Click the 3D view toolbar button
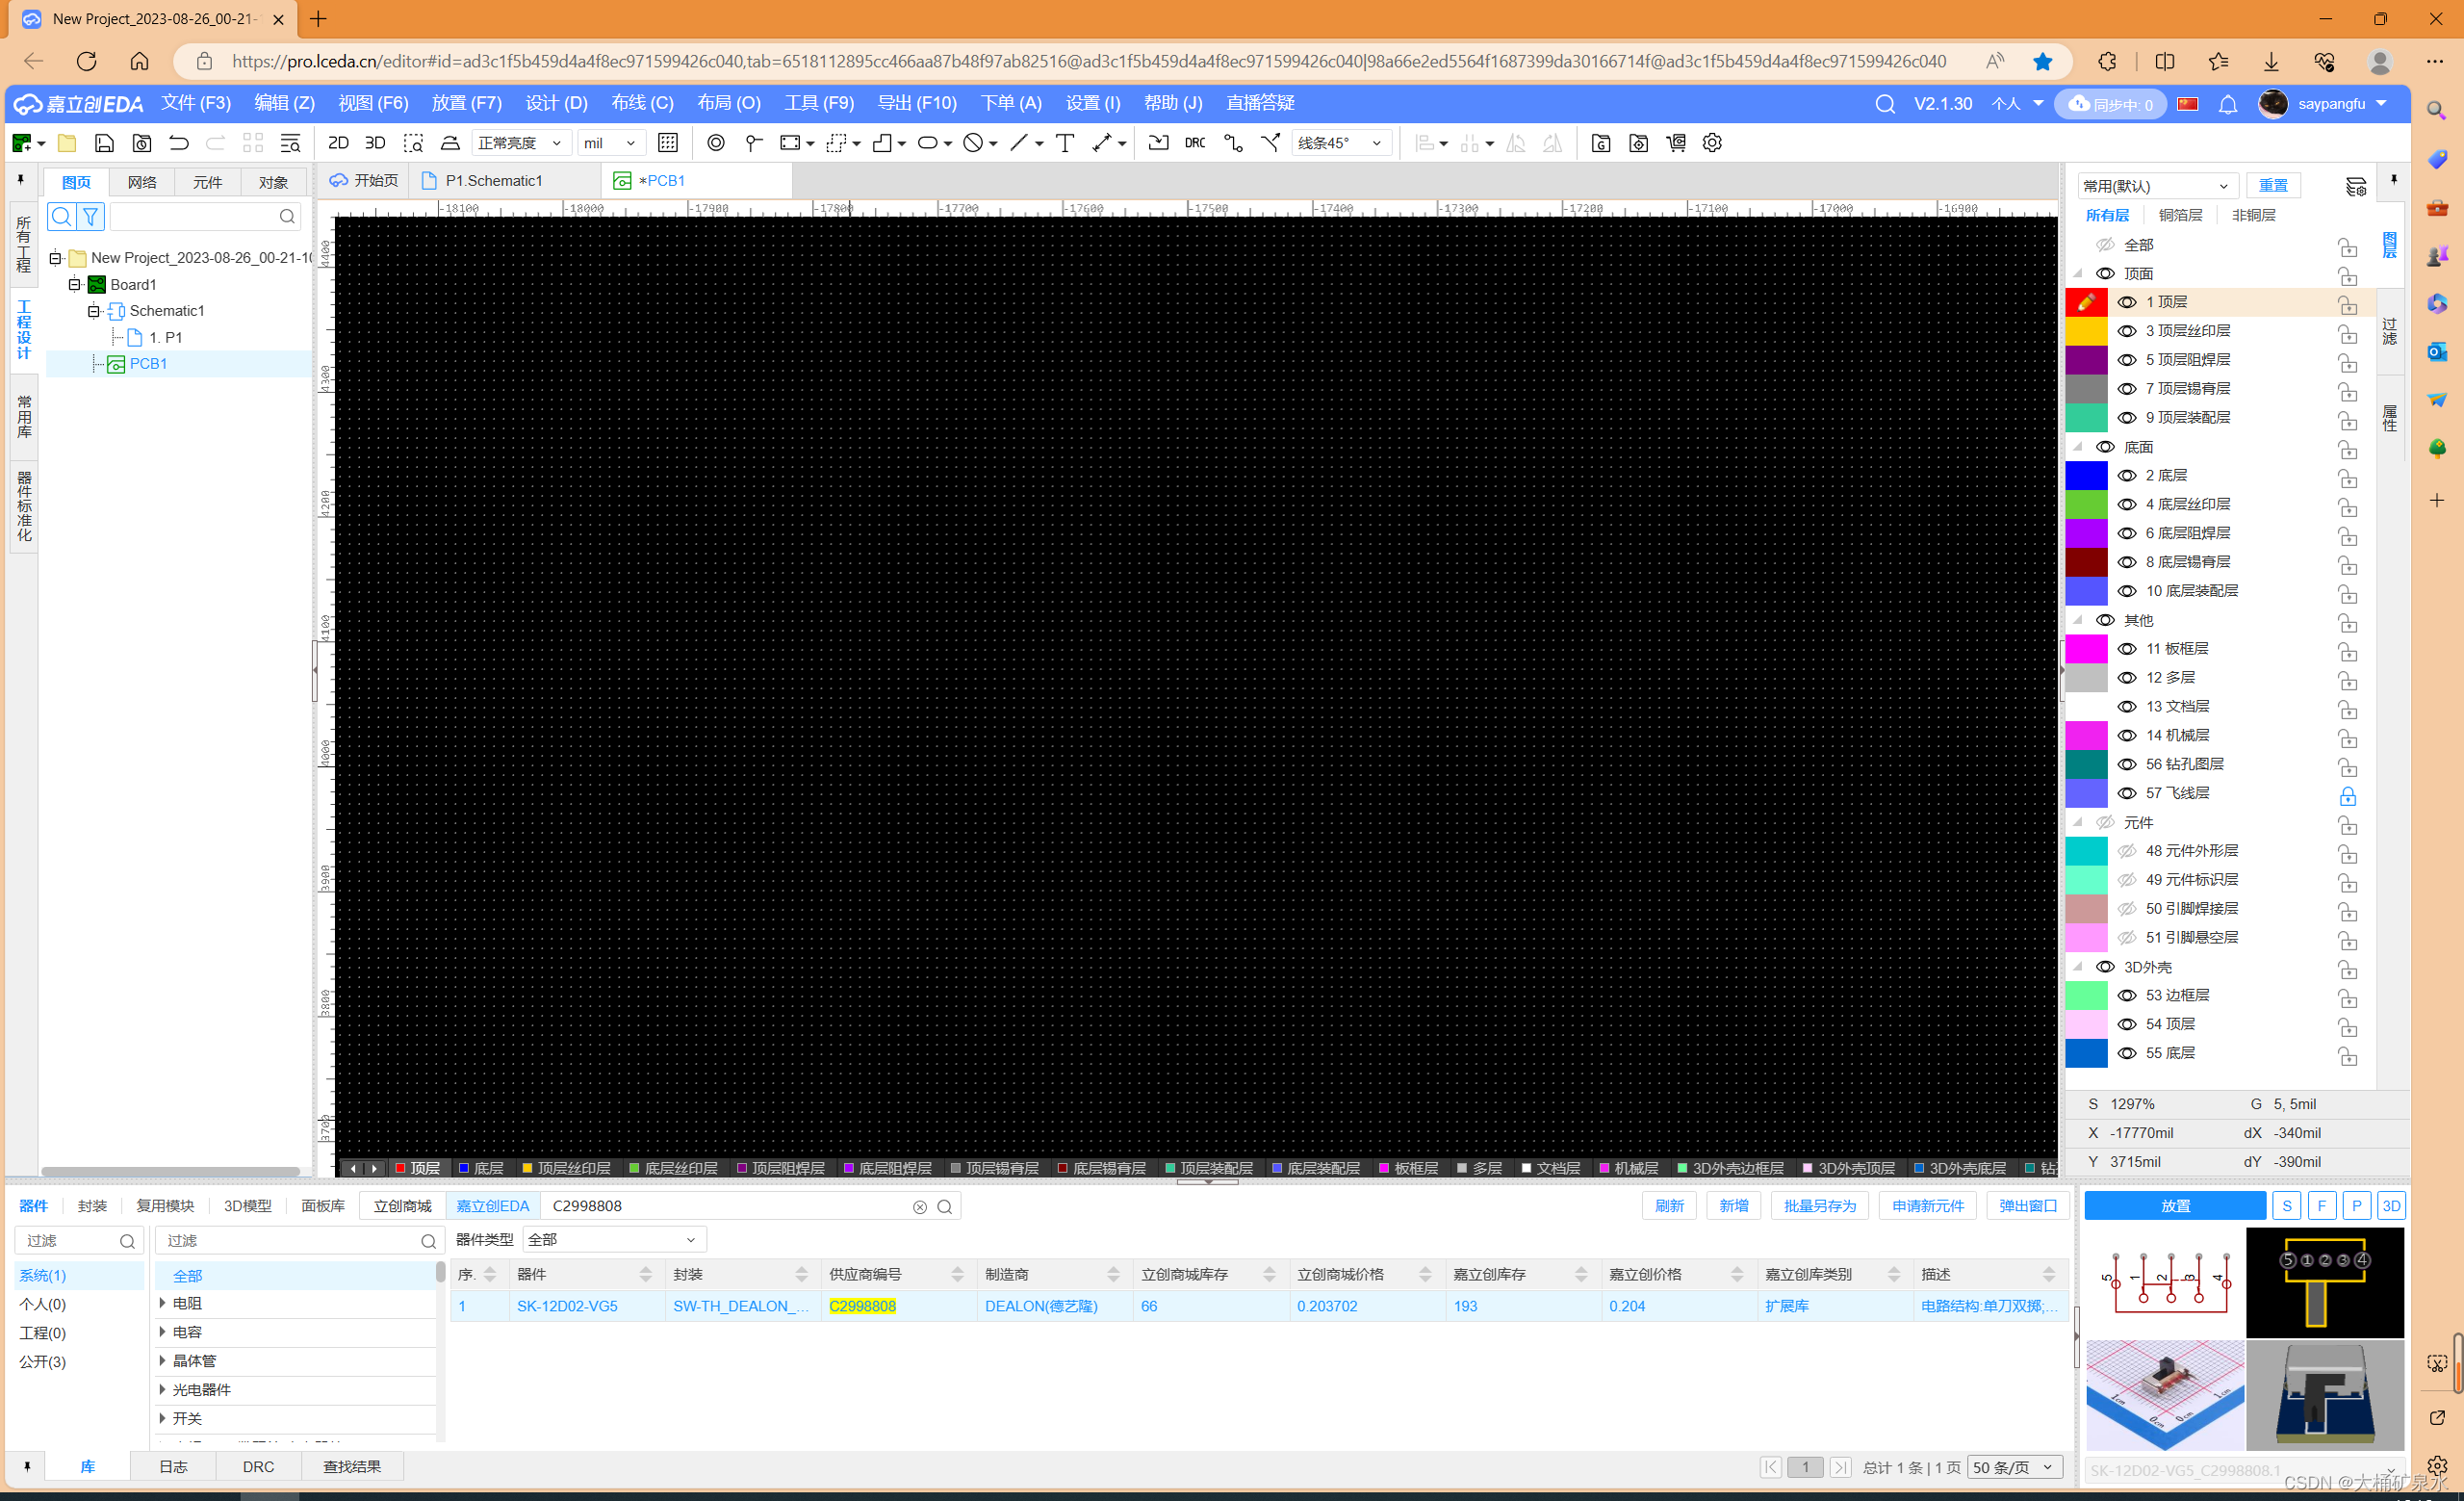Screen dimensions: 2464x1501 tap(375, 143)
